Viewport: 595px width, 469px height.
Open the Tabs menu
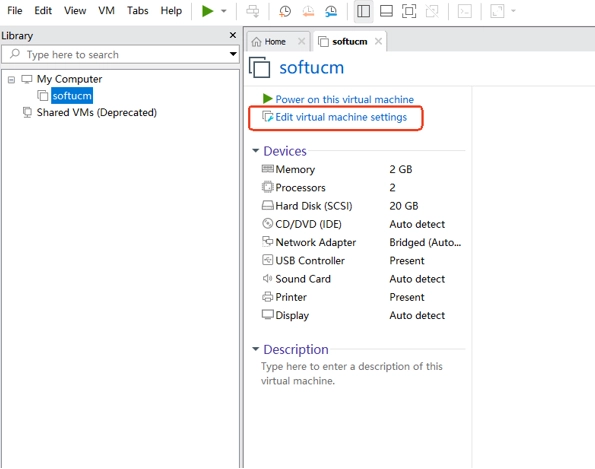137,11
